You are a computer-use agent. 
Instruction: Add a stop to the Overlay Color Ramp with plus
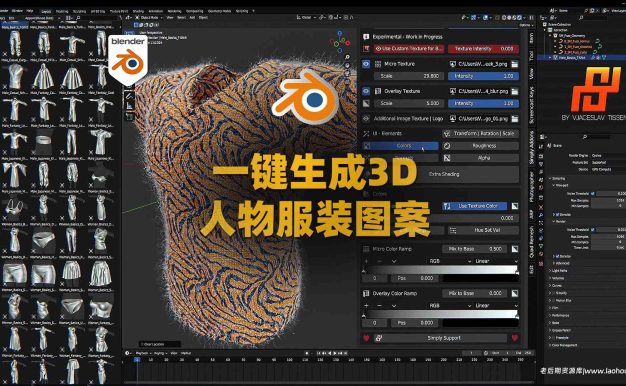[366, 305]
